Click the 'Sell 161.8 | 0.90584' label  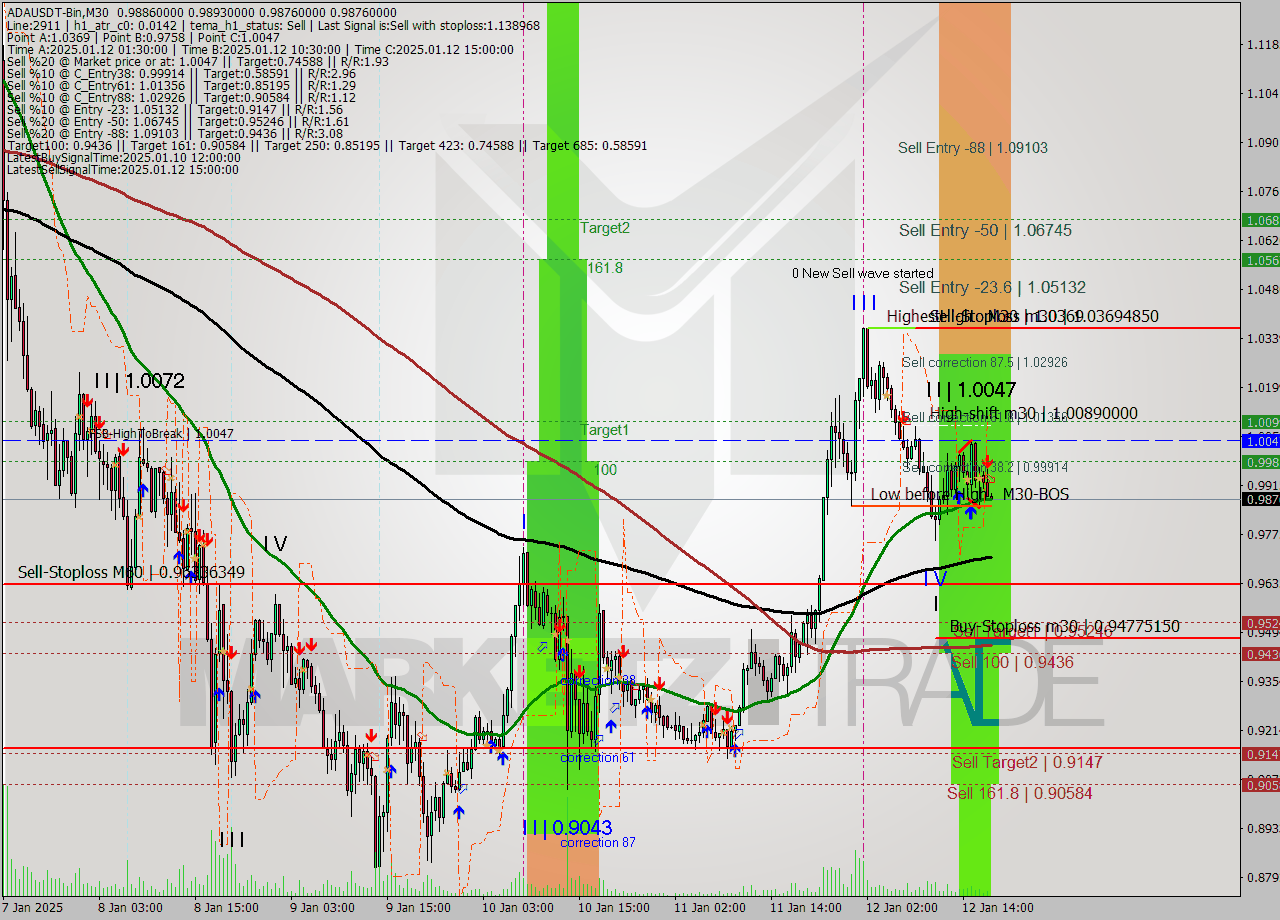(1019, 793)
